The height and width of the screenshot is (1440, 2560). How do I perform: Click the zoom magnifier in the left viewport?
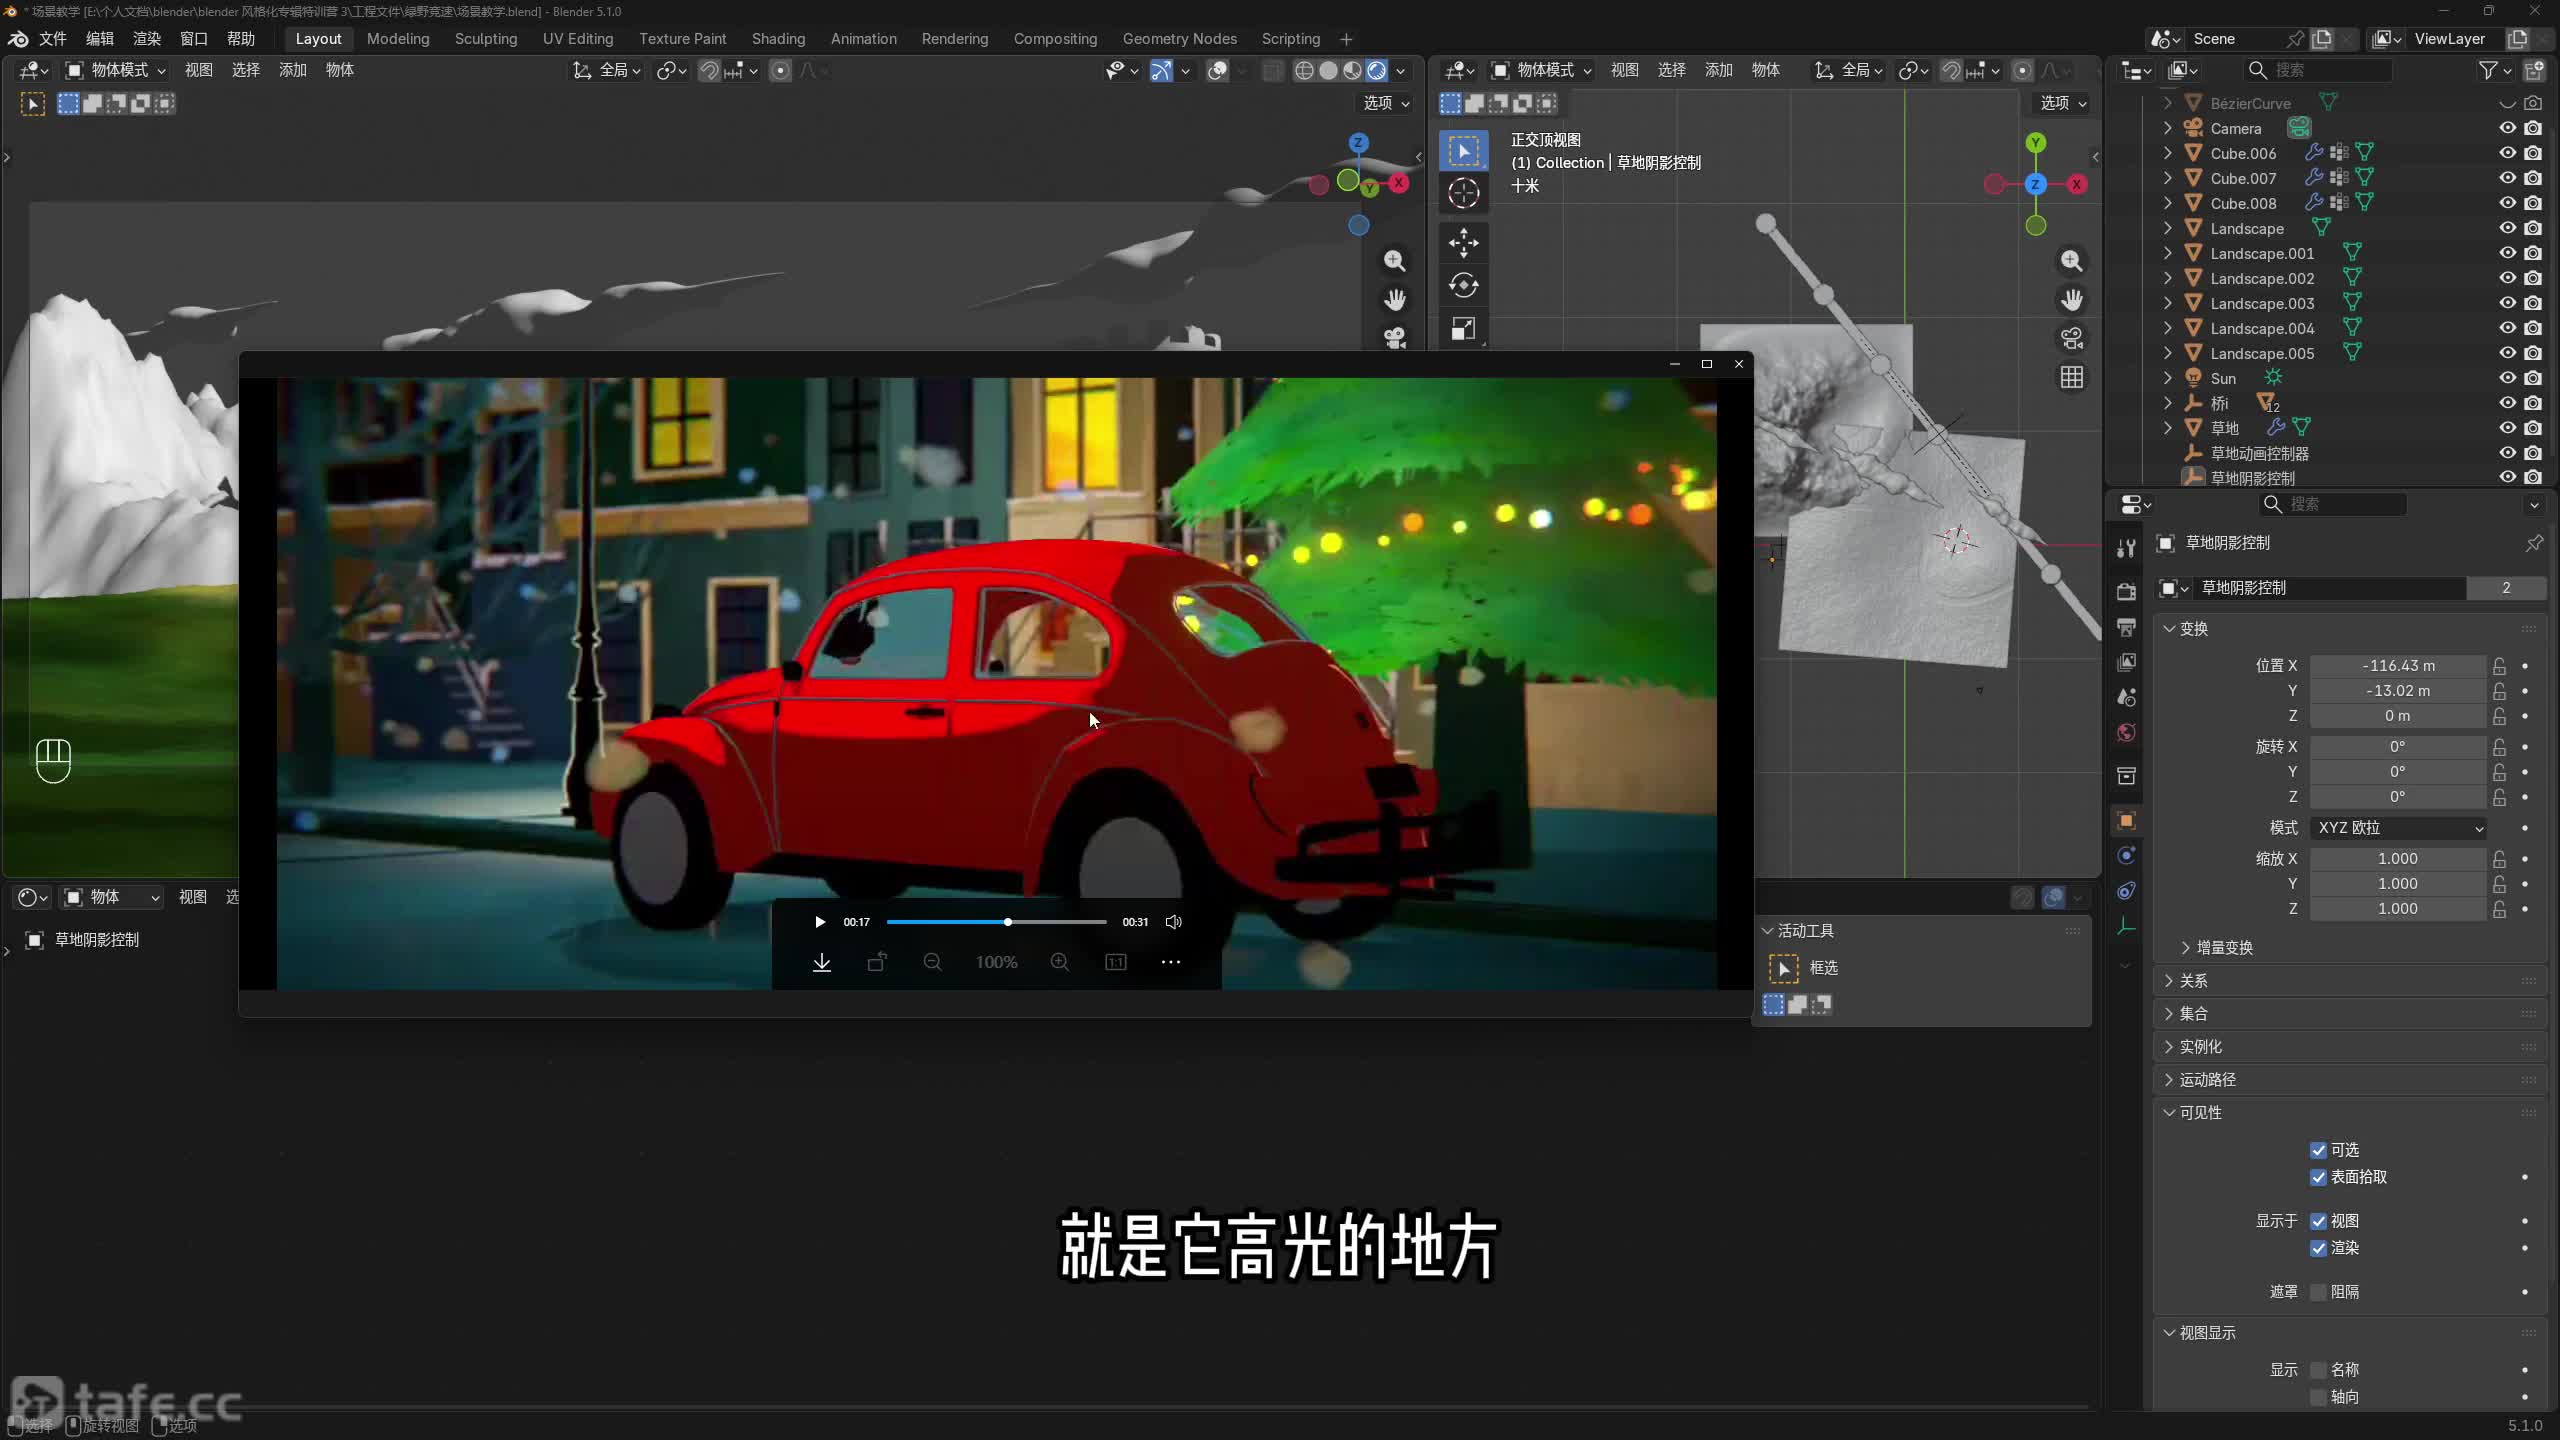[x=1394, y=261]
